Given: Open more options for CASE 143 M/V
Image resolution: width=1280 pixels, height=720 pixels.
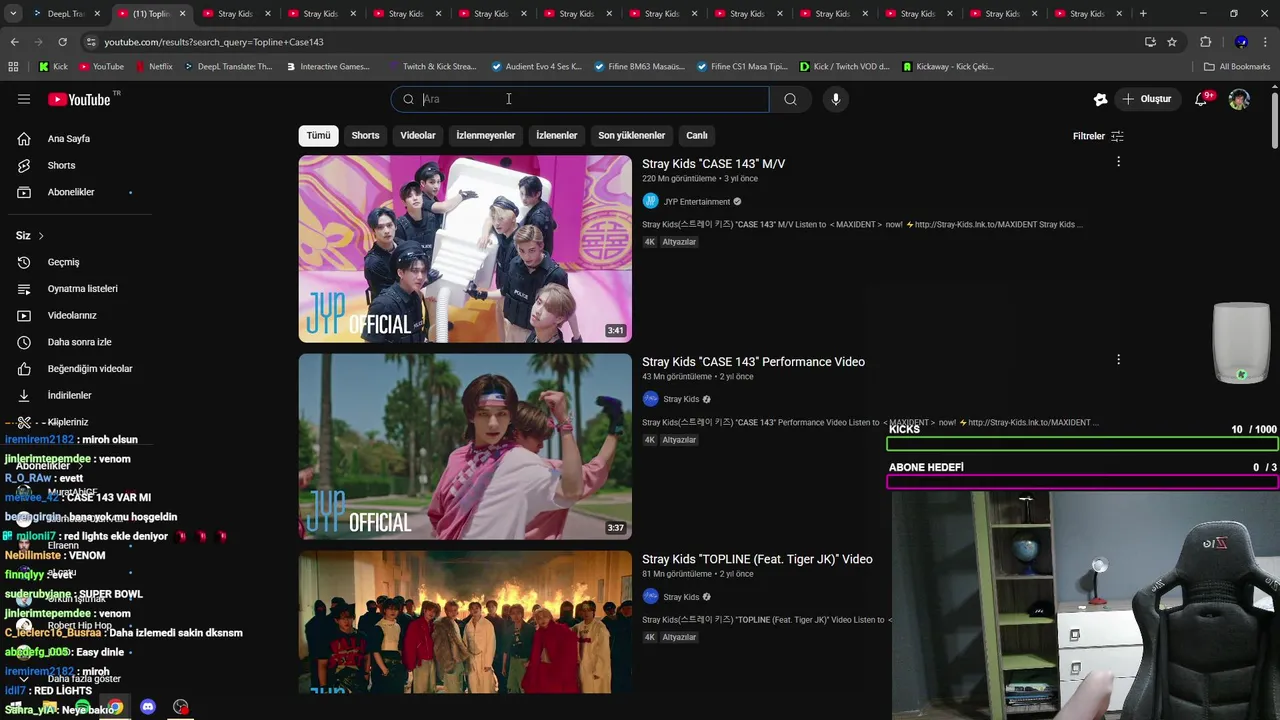Looking at the screenshot, I should click(1118, 162).
